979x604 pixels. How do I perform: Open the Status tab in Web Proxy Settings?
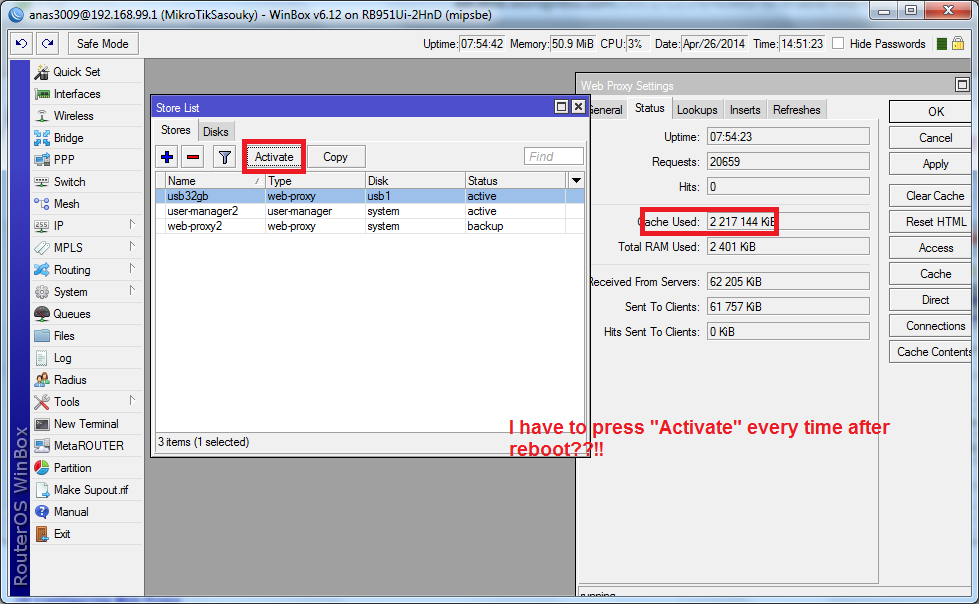[649, 108]
